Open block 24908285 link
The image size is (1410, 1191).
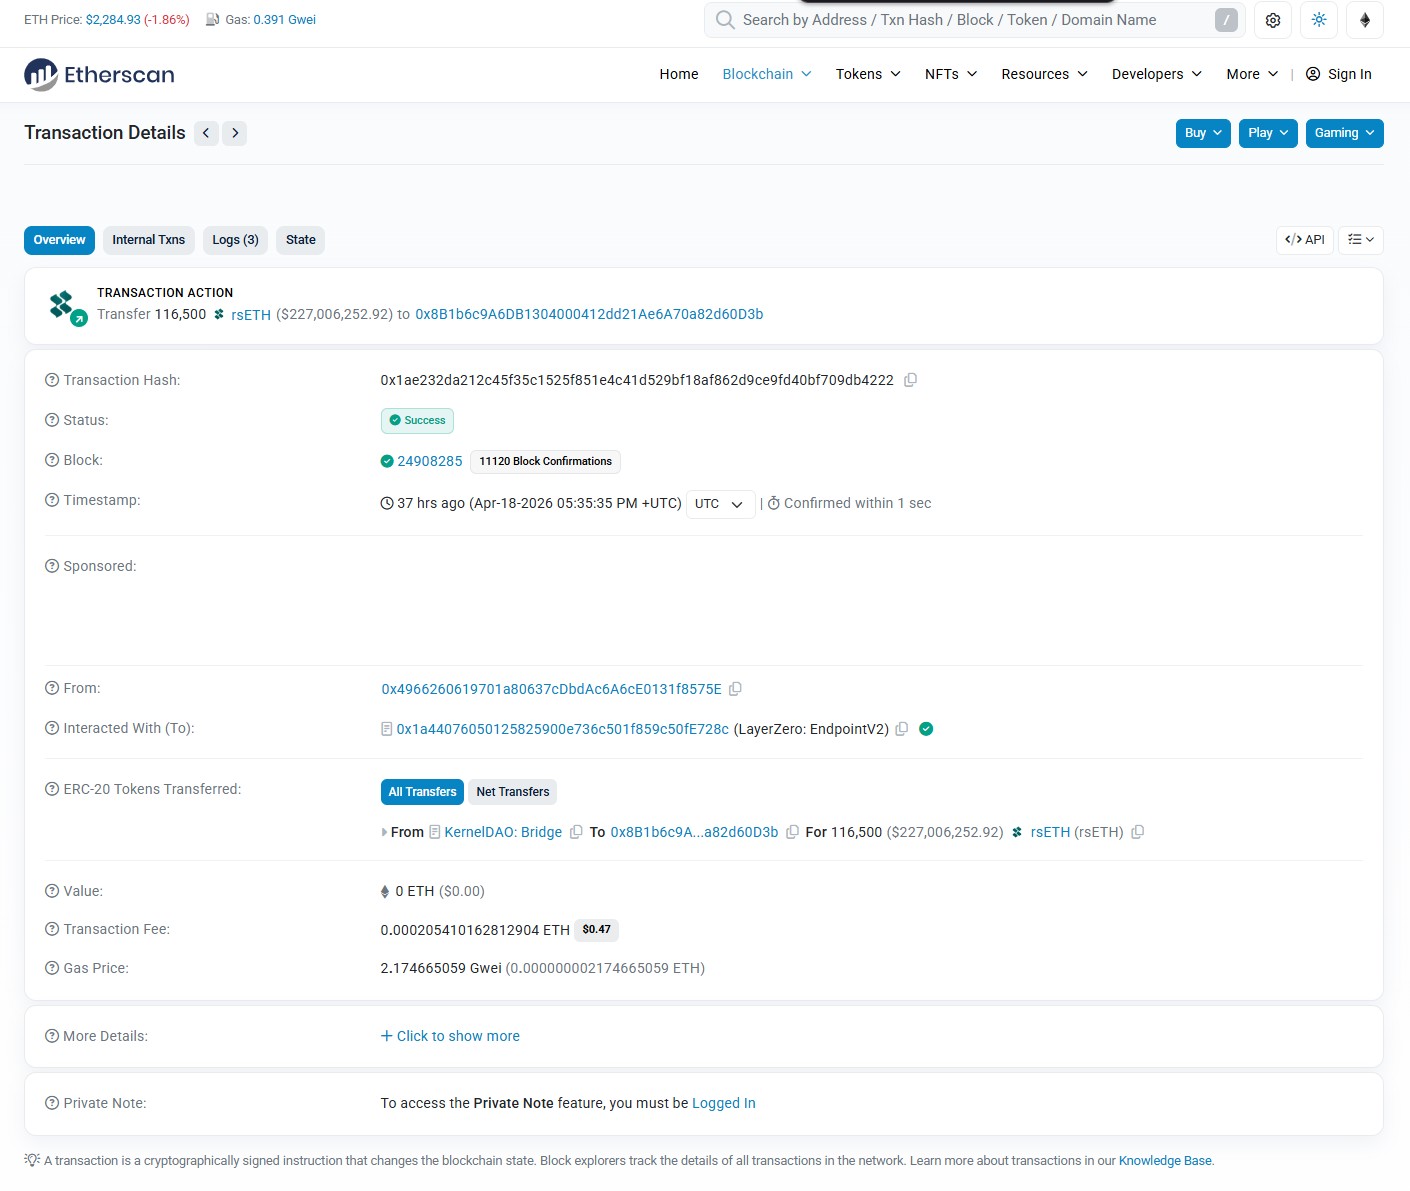point(429,461)
